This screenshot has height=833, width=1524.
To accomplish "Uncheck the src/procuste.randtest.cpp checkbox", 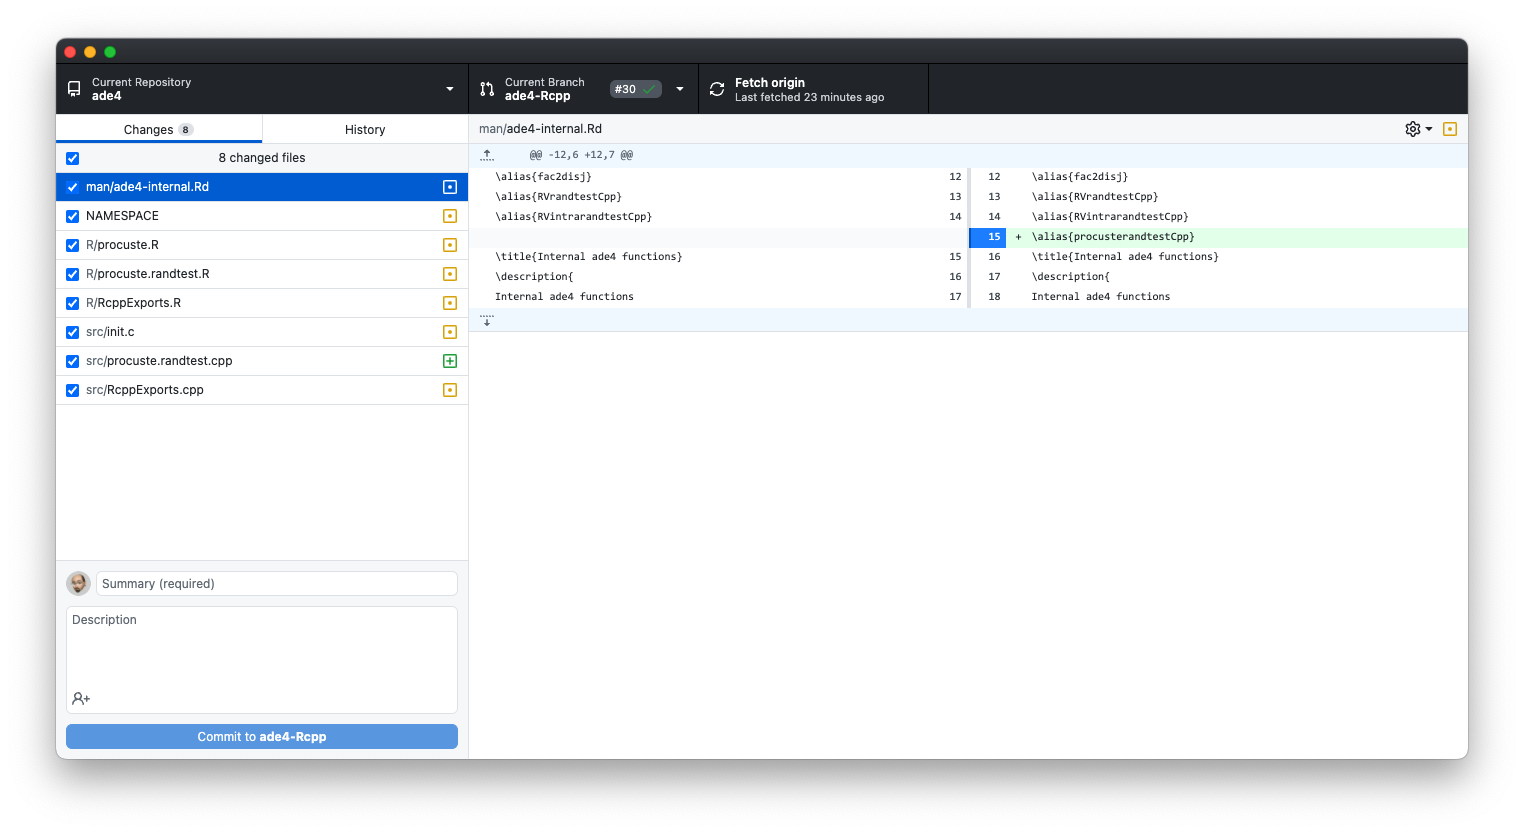I will [72, 361].
